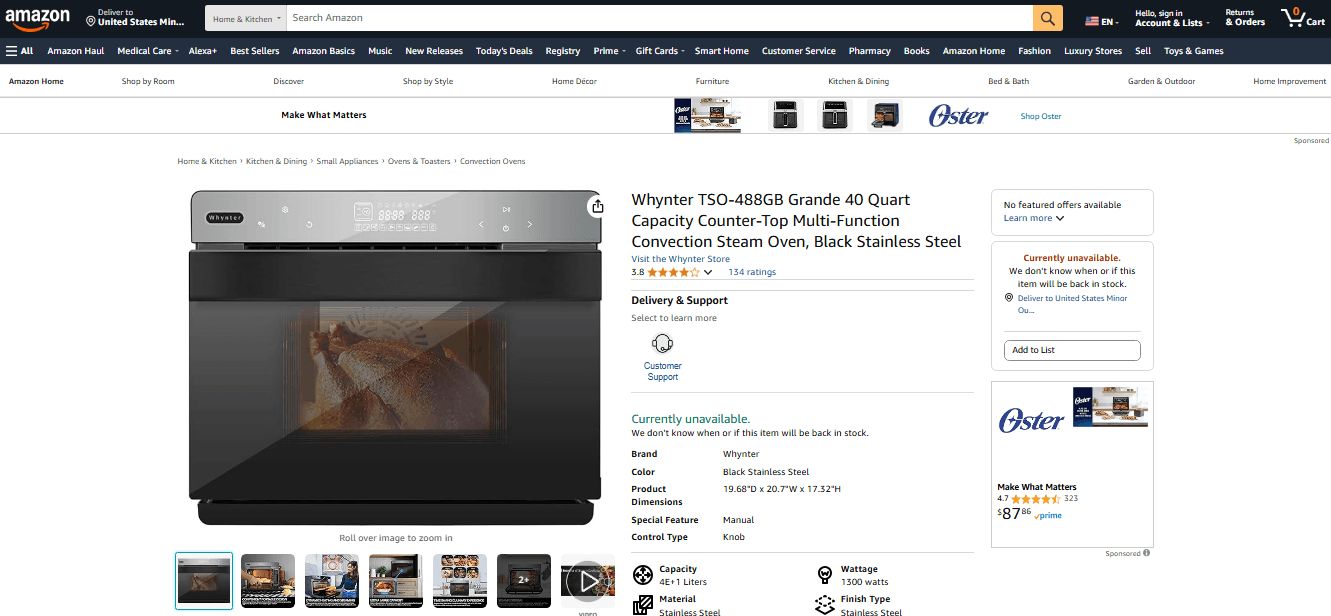
Task: Open the EN language selector
Action: click(1100, 17)
